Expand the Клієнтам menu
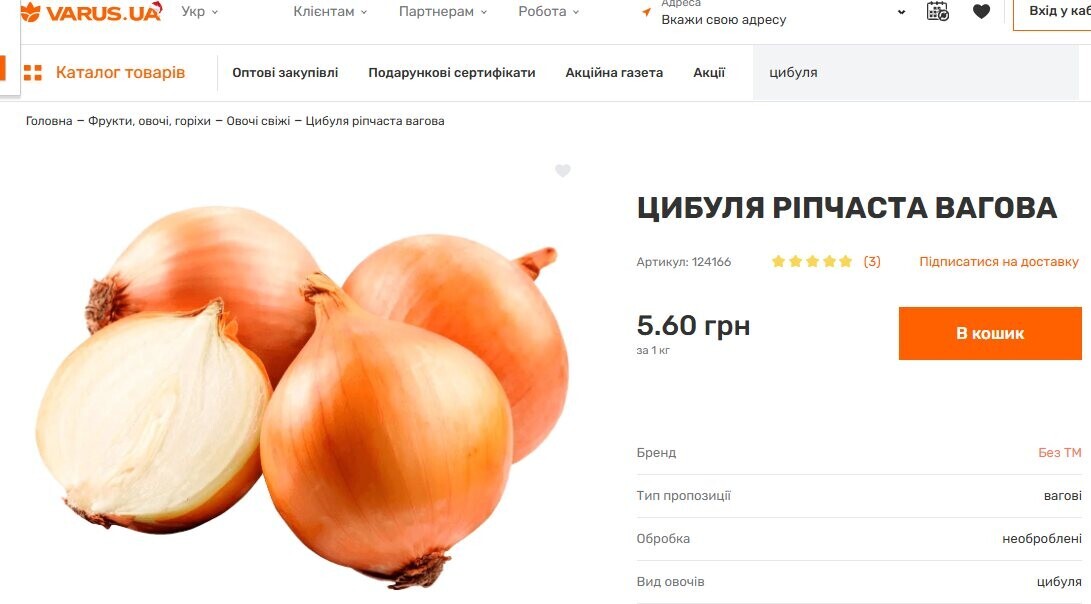The height and width of the screenshot is (604, 1091). [x=331, y=12]
